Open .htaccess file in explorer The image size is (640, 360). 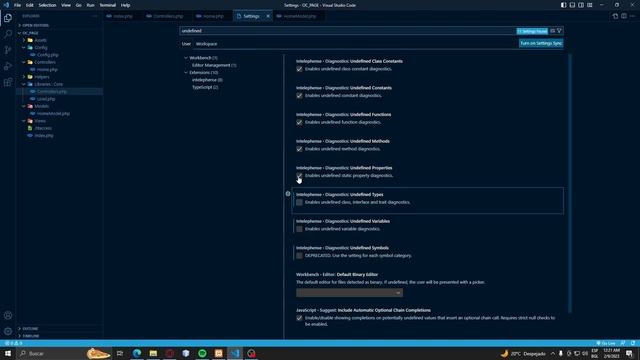tap(43, 128)
